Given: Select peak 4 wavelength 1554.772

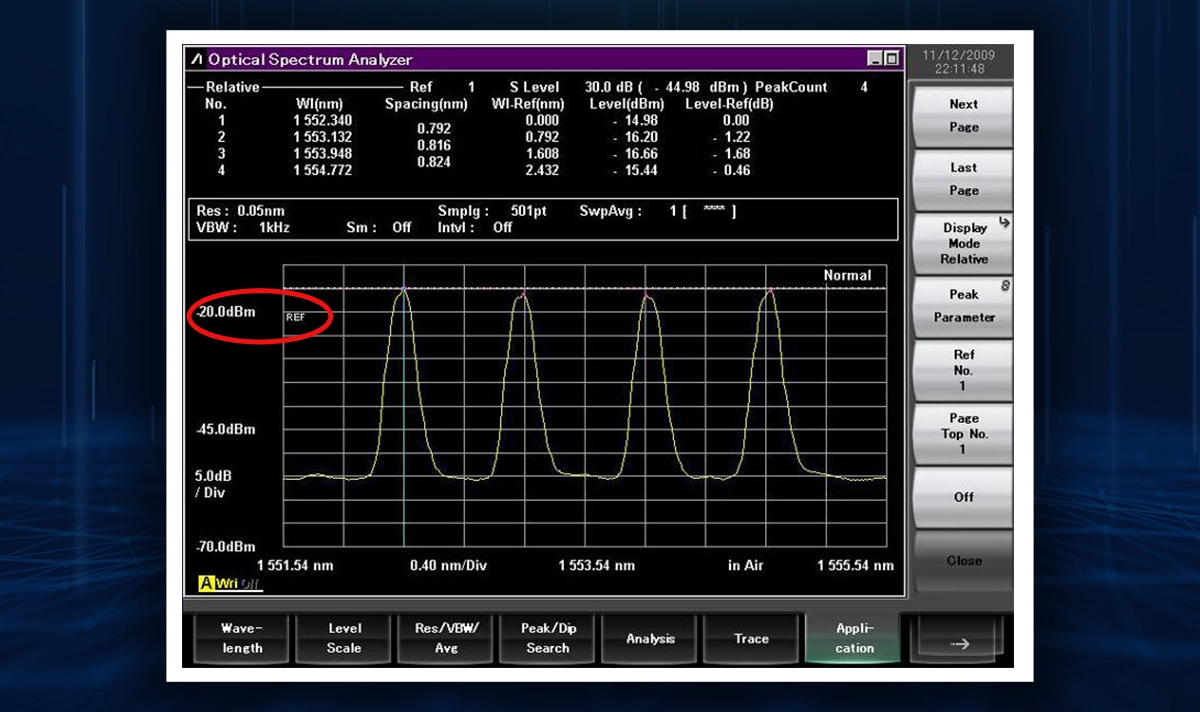Looking at the screenshot, I should (322, 171).
